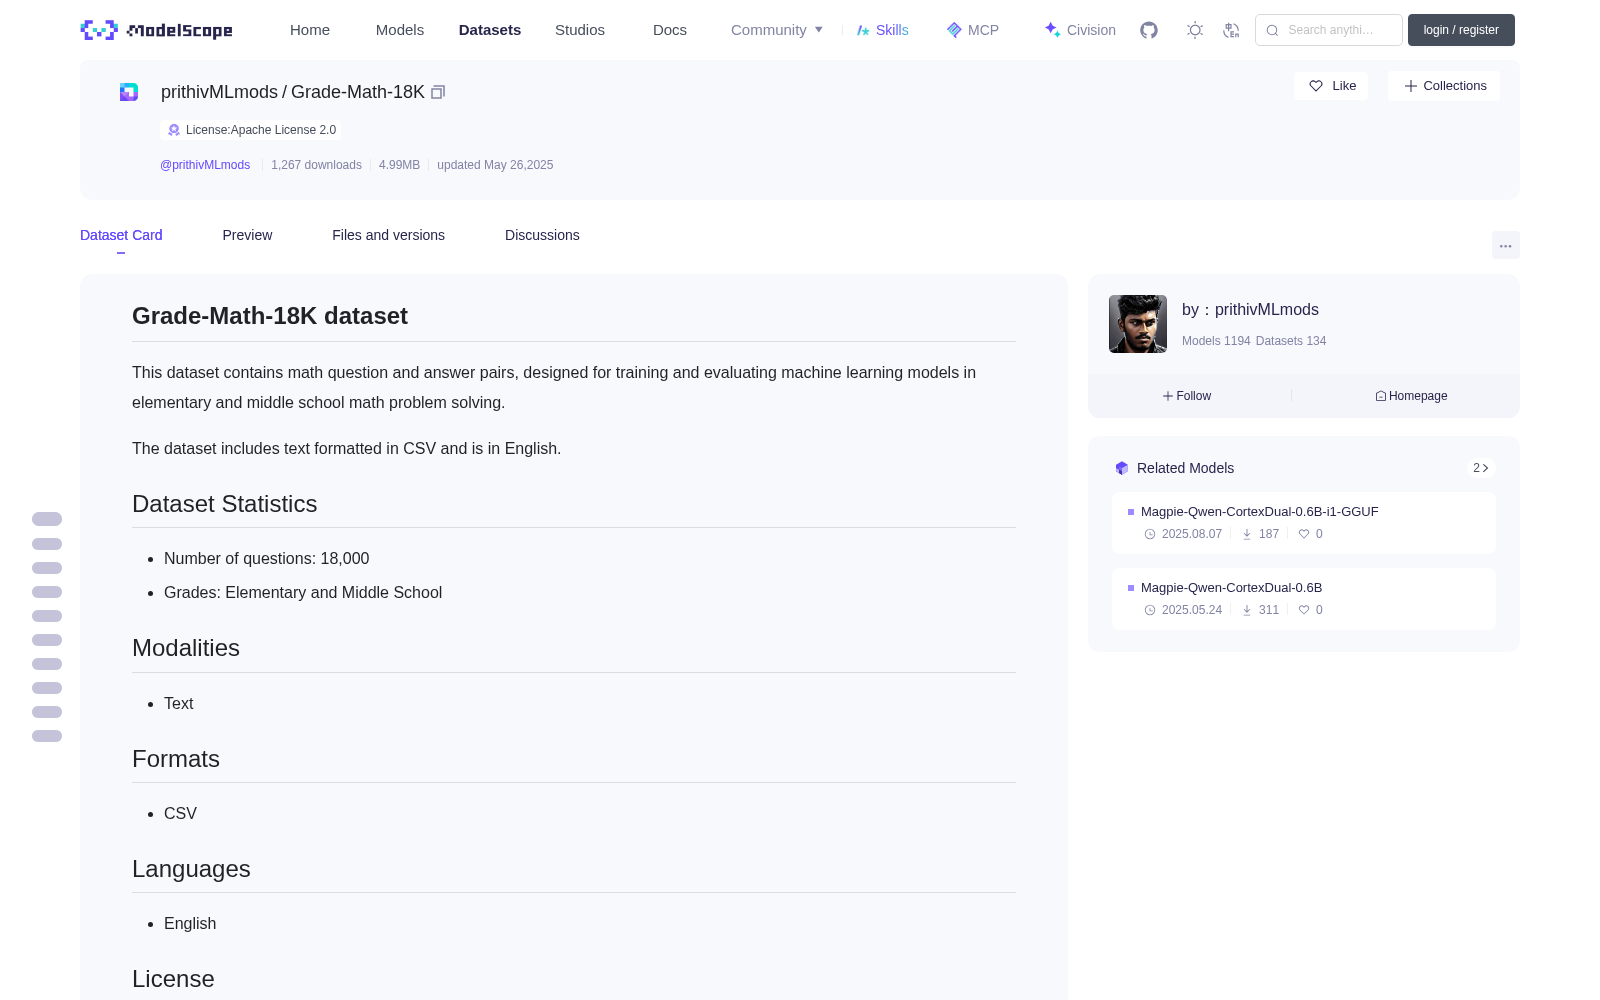Open the MCP nav link
Image resolution: width=1600 pixels, height=1000 pixels.
pos(973,30)
